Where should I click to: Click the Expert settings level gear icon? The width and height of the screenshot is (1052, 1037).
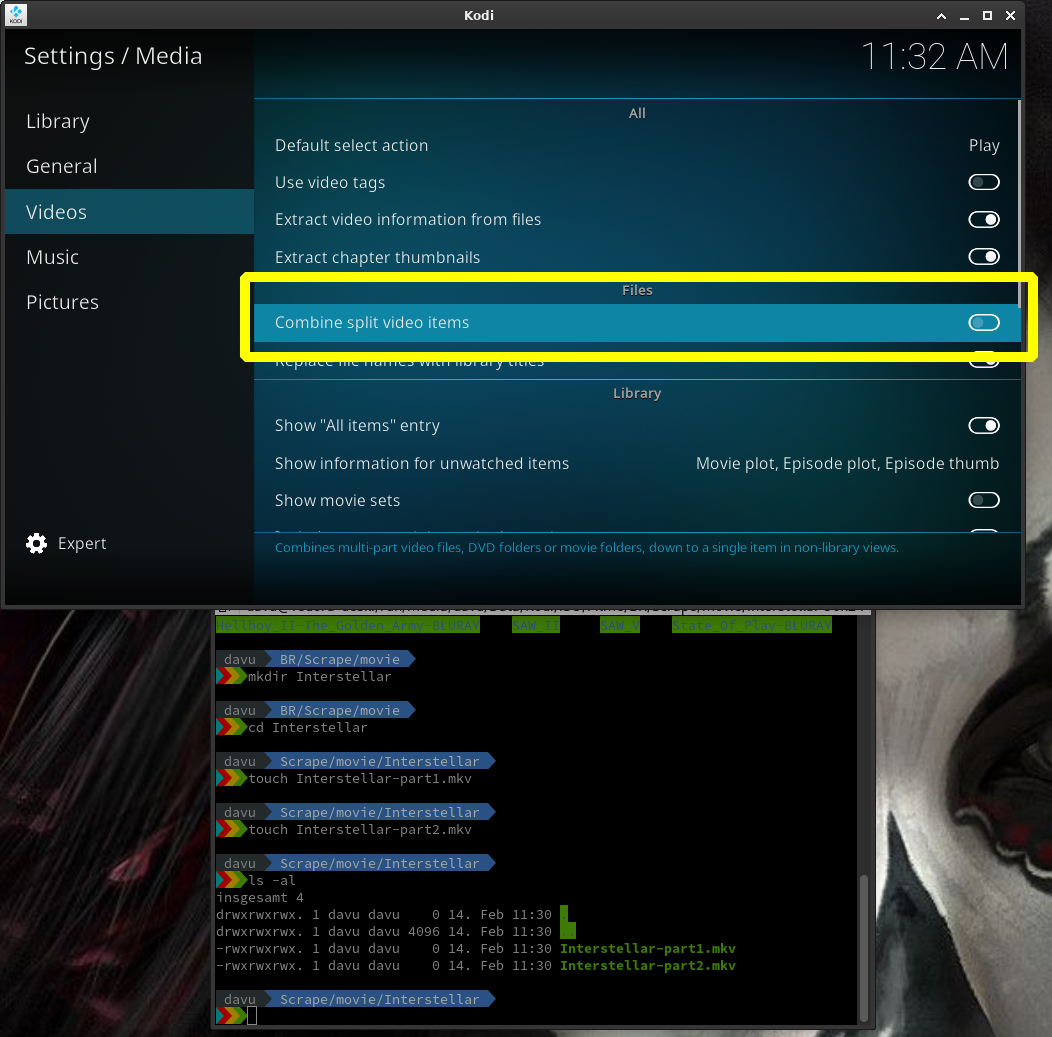36,543
